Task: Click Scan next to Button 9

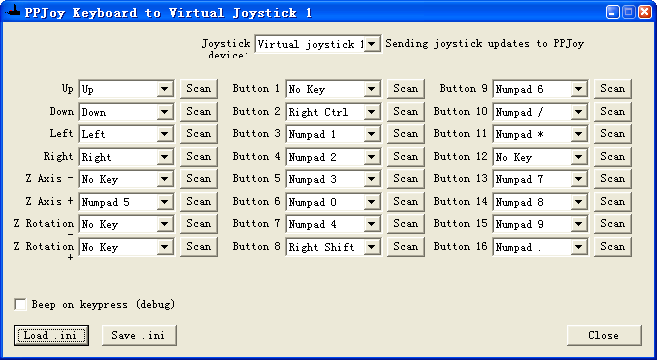Action: pos(613,89)
